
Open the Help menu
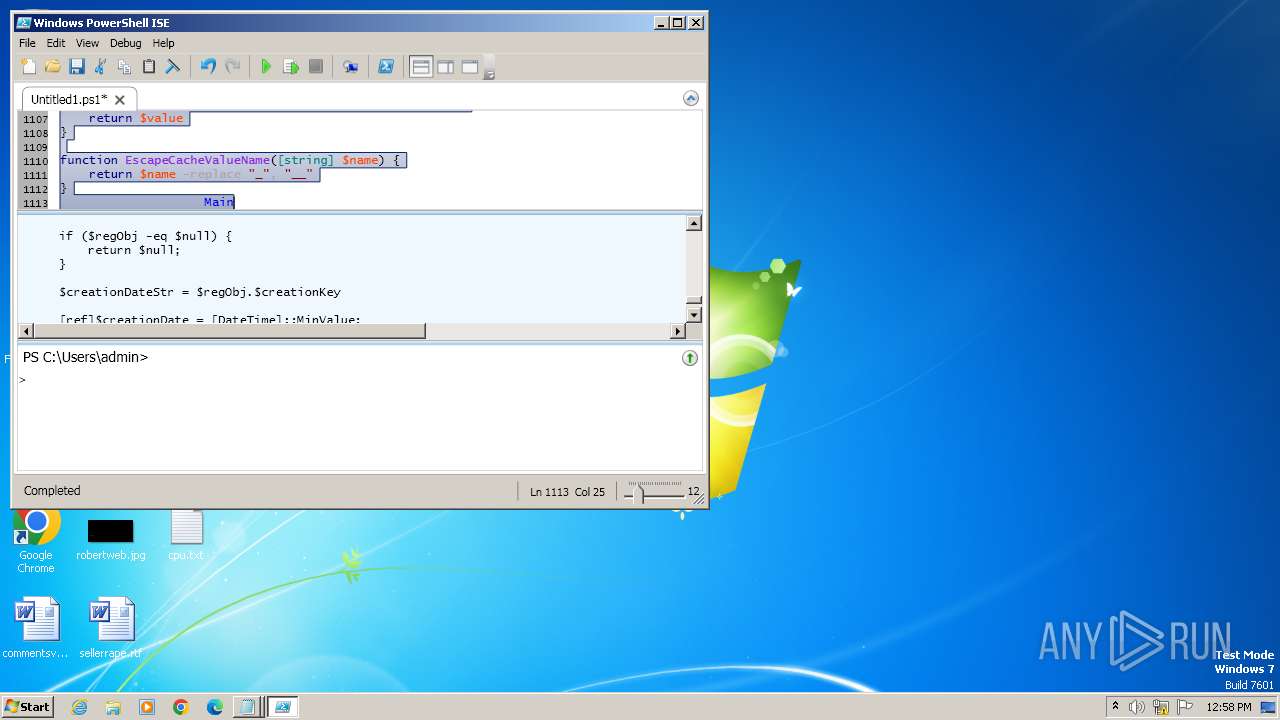tap(164, 43)
